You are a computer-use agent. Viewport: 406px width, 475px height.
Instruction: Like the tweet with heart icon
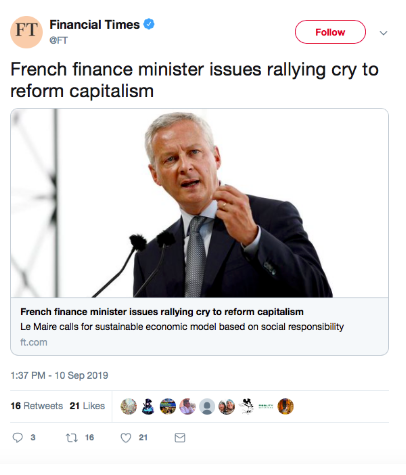click(126, 438)
